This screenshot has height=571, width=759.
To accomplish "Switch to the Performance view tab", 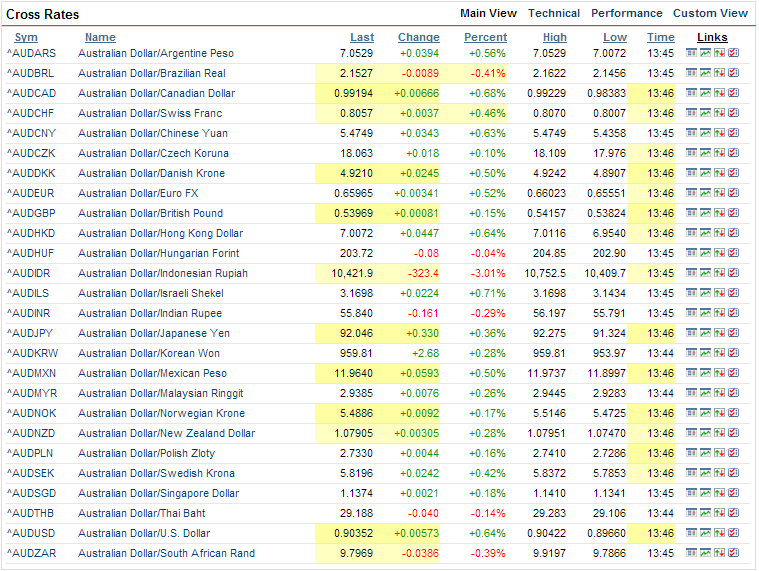I will click(626, 13).
